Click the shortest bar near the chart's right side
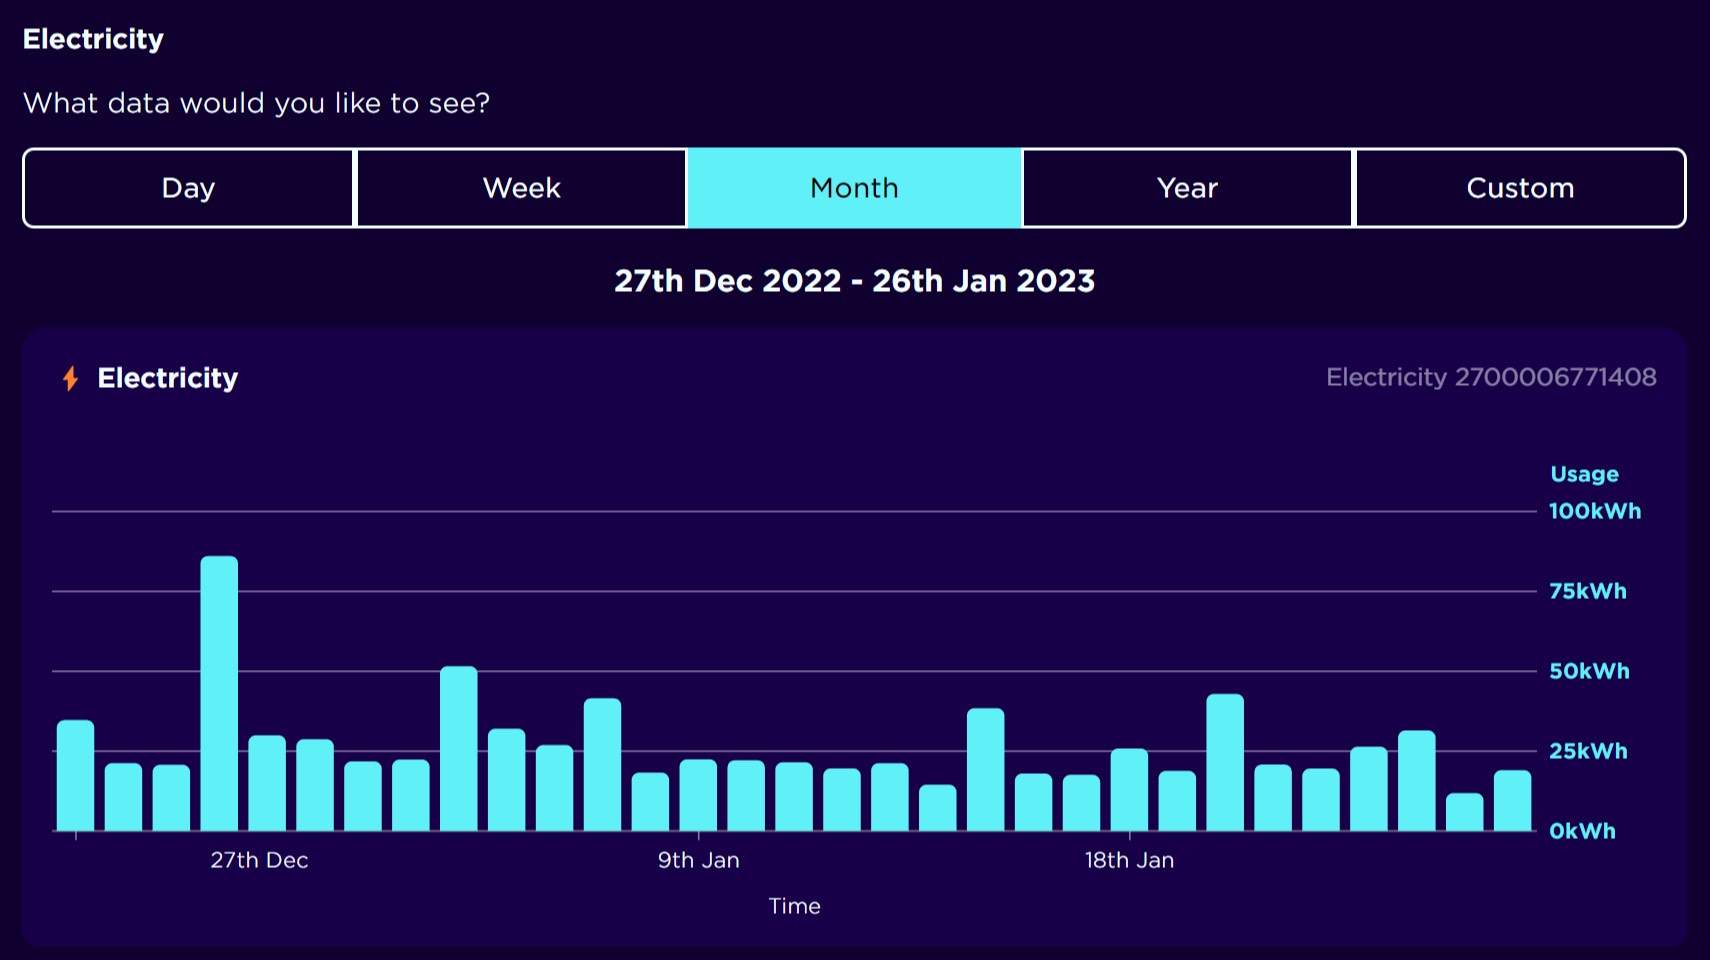This screenshot has width=1710, height=960. 1465,810
